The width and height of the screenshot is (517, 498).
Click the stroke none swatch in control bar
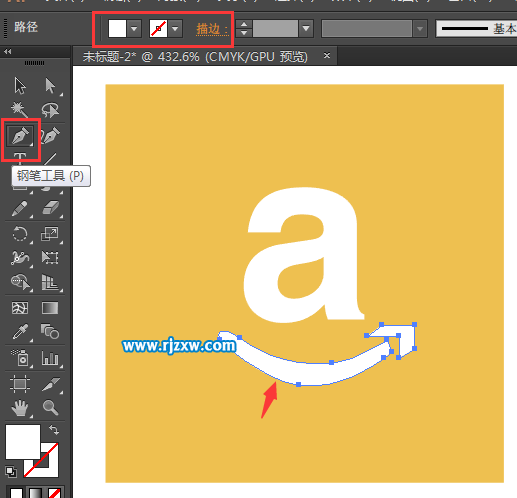158,29
